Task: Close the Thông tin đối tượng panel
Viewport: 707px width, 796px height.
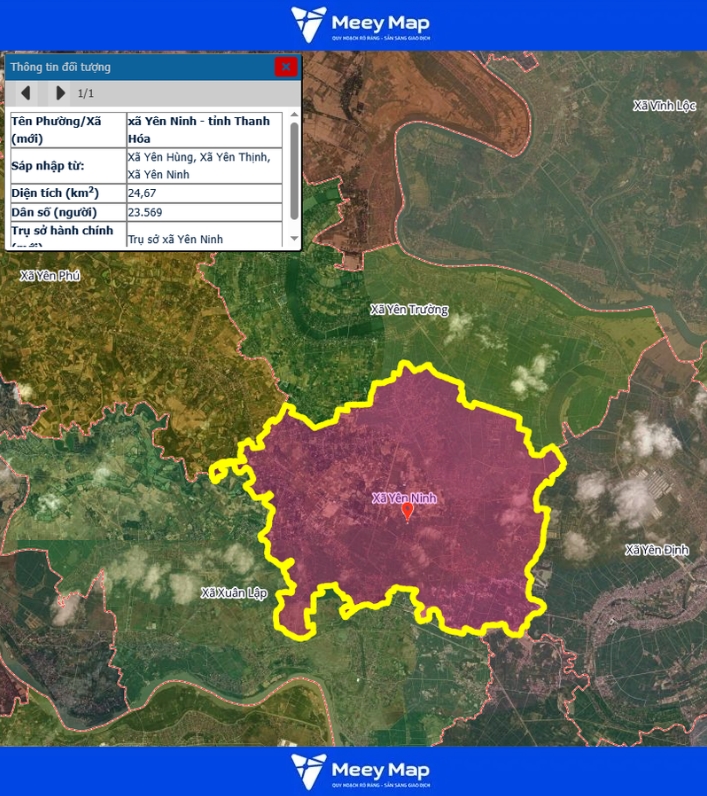Action: [286, 67]
